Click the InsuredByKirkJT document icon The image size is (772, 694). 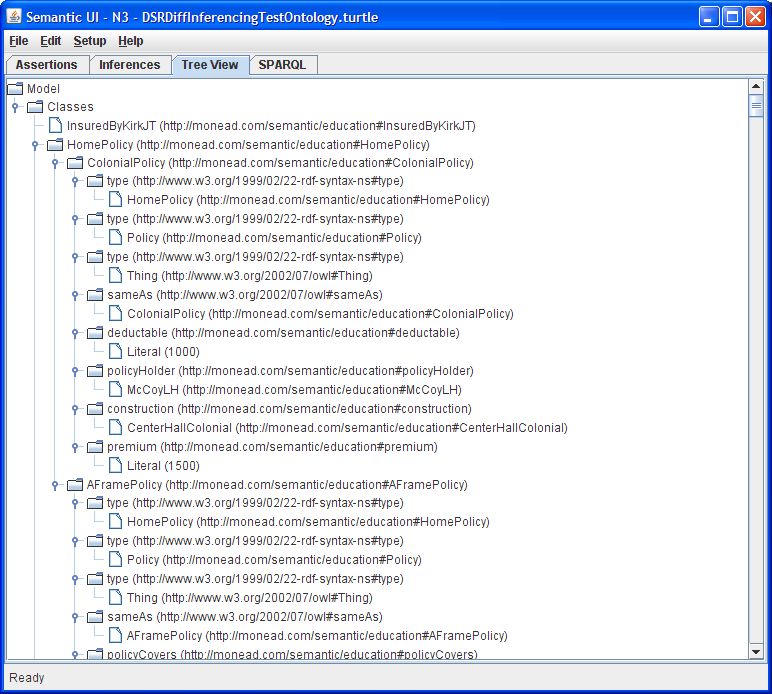56,126
